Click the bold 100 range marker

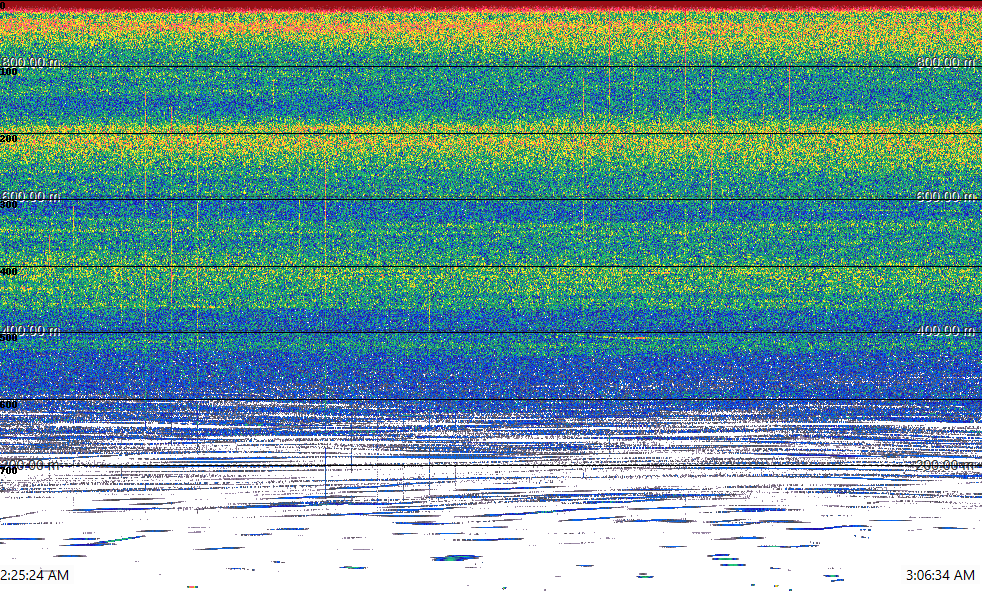click(9, 72)
